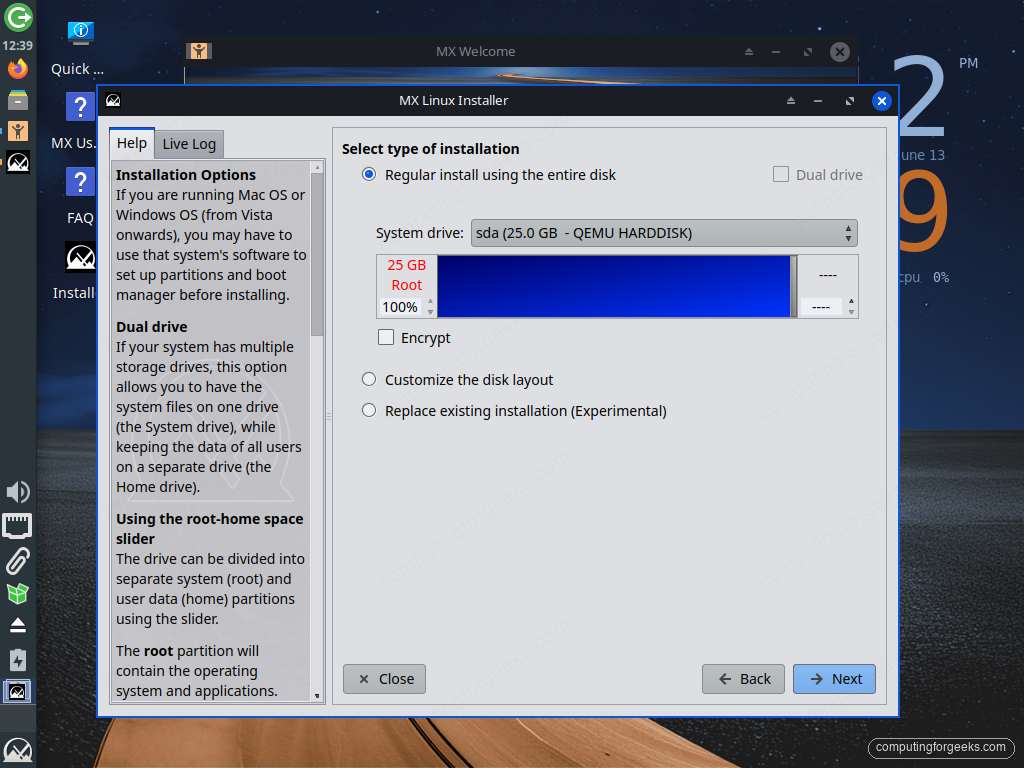The image size is (1024, 768).
Task: Switch to the Live Log tab
Action: [x=189, y=144]
